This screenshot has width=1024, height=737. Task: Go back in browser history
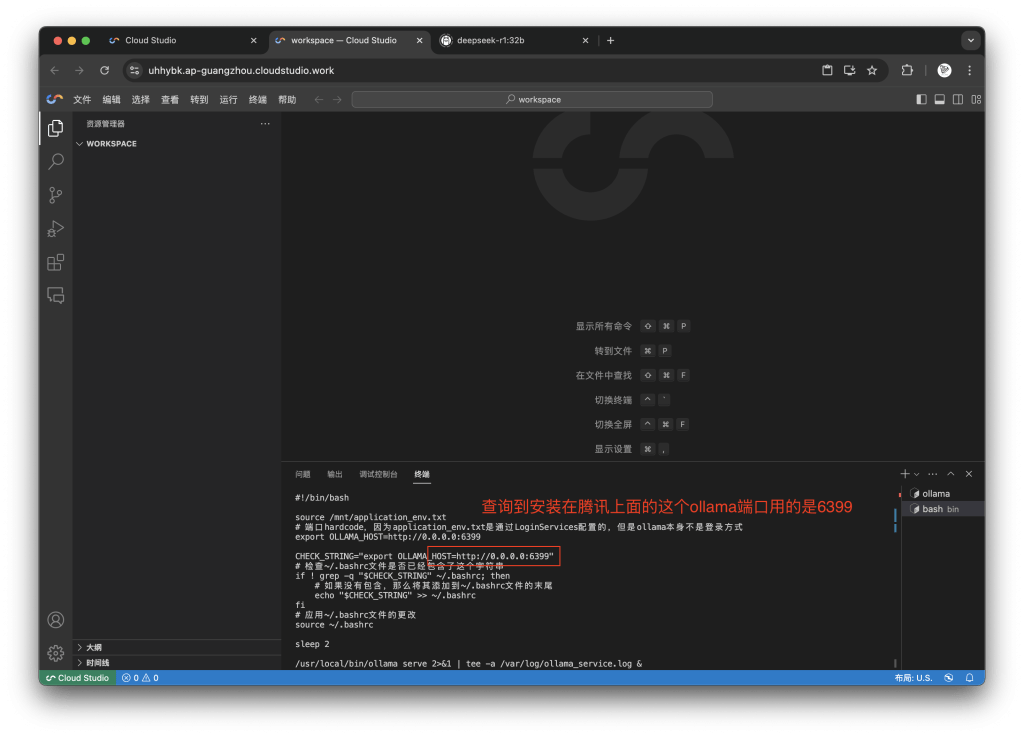(x=55, y=71)
